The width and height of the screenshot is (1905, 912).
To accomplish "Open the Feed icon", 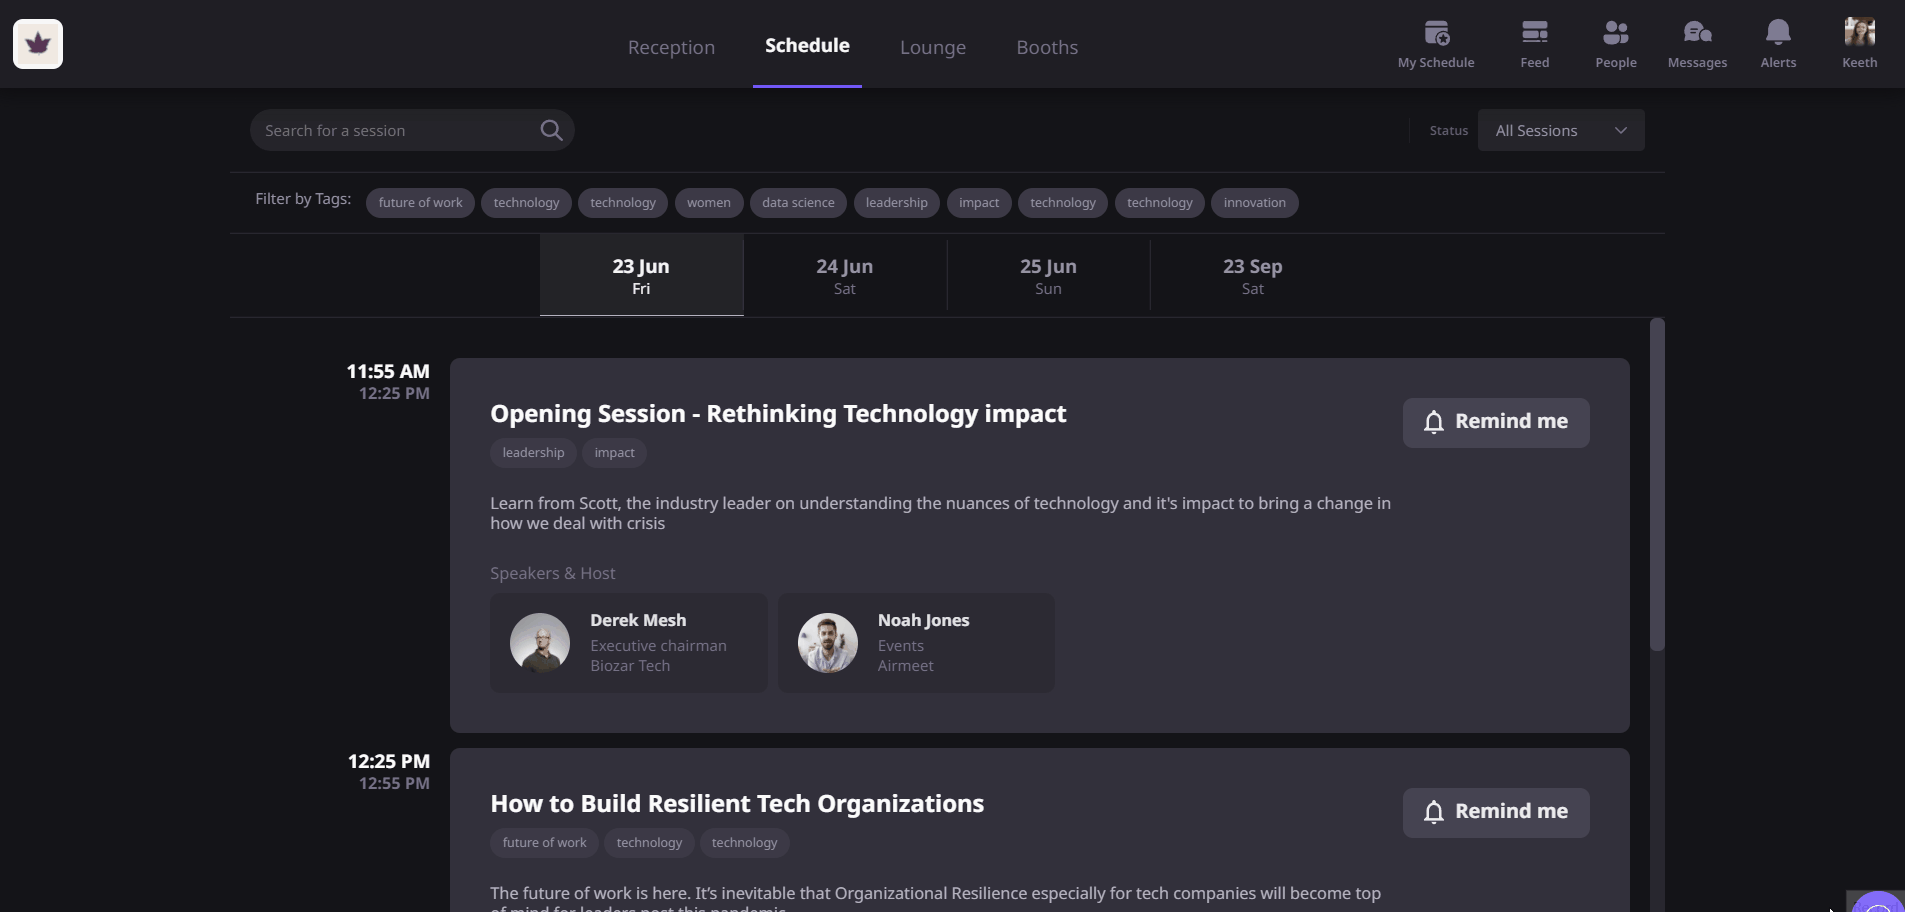I will (x=1534, y=34).
